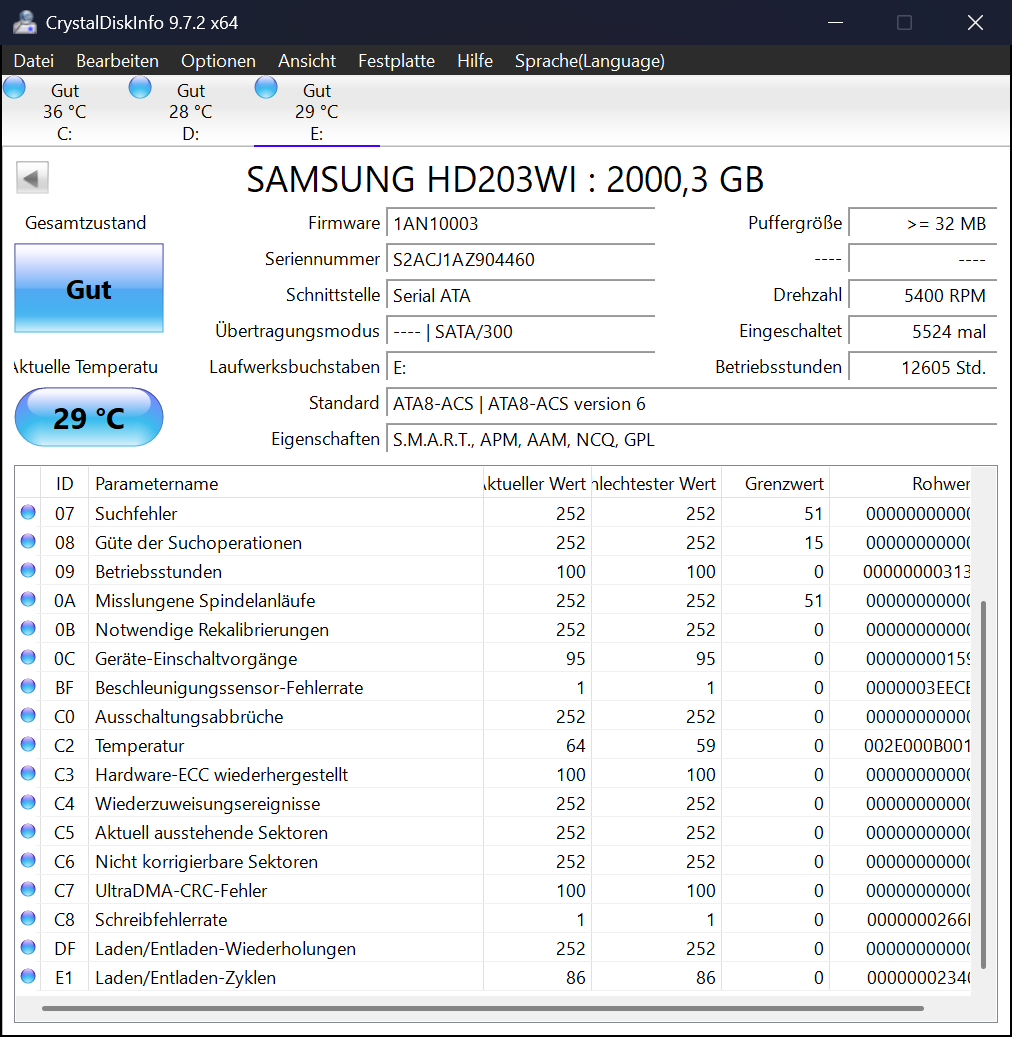Viewport: 1012px width, 1037px height.
Task: Select the Schreibfehlerrate parameter name text
Action: 161,919
